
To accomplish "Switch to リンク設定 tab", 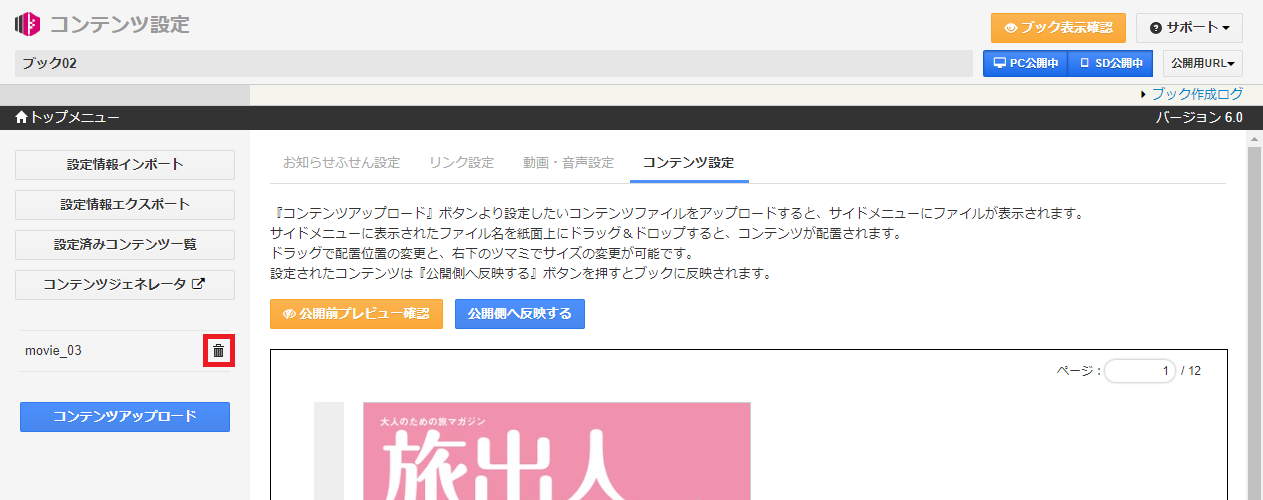I will click(461, 162).
